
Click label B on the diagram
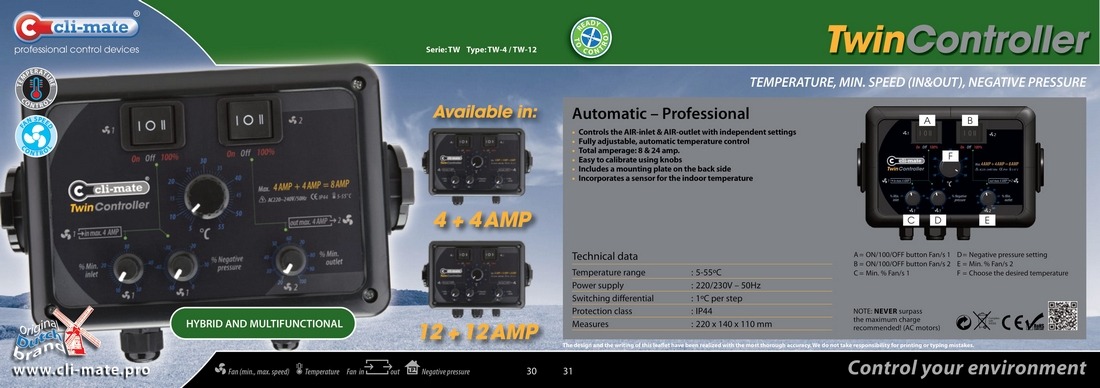969,120
